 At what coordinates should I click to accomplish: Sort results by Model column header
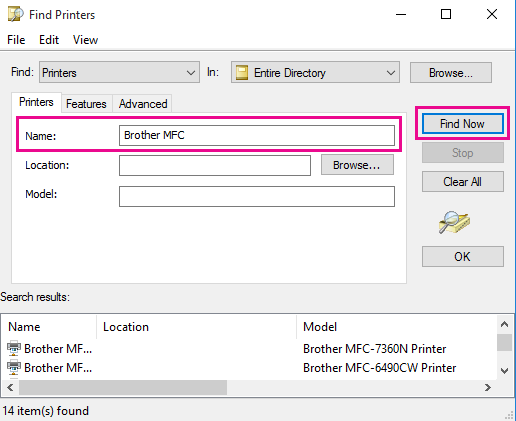(396, 327)
